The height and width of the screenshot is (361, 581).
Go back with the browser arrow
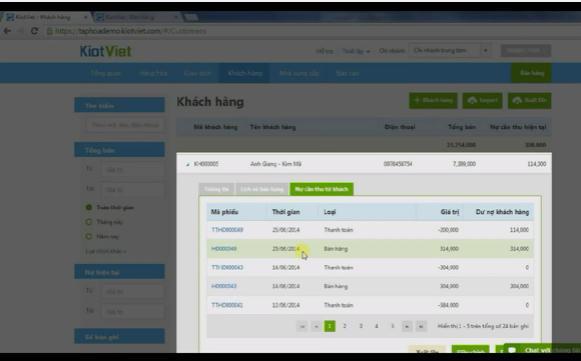[7, 31]
